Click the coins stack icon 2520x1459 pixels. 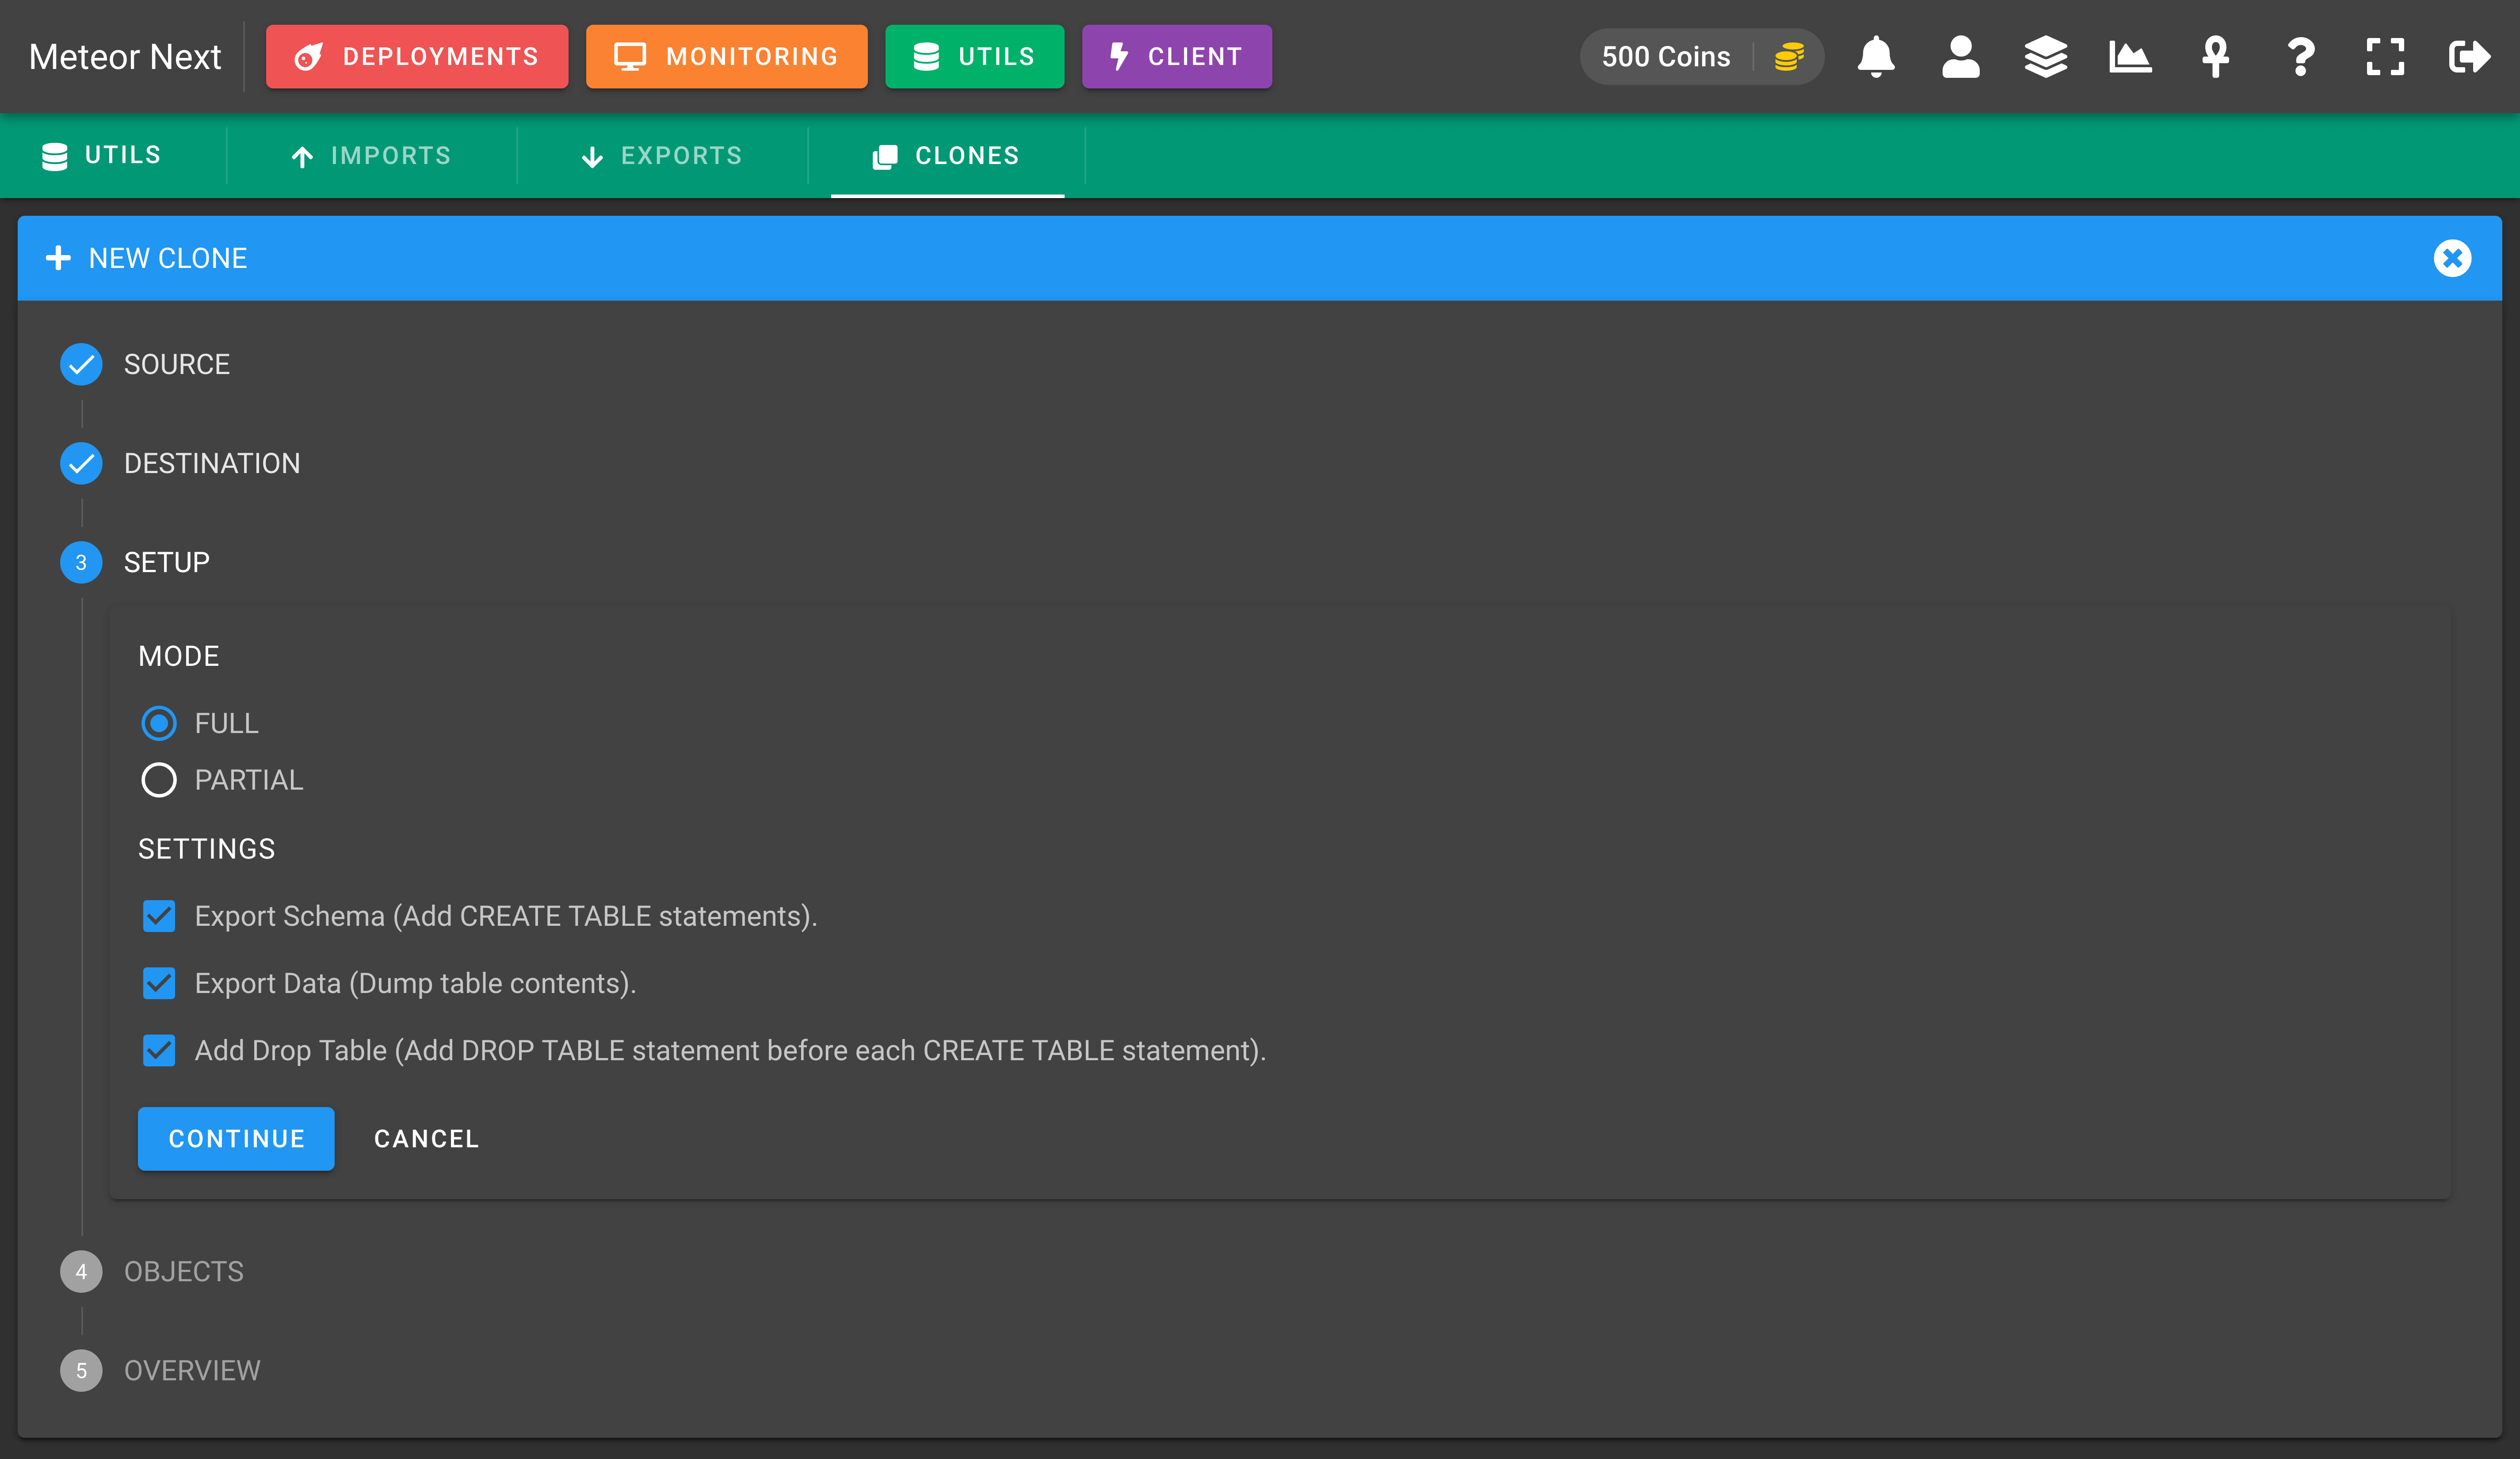point(1789,57)
